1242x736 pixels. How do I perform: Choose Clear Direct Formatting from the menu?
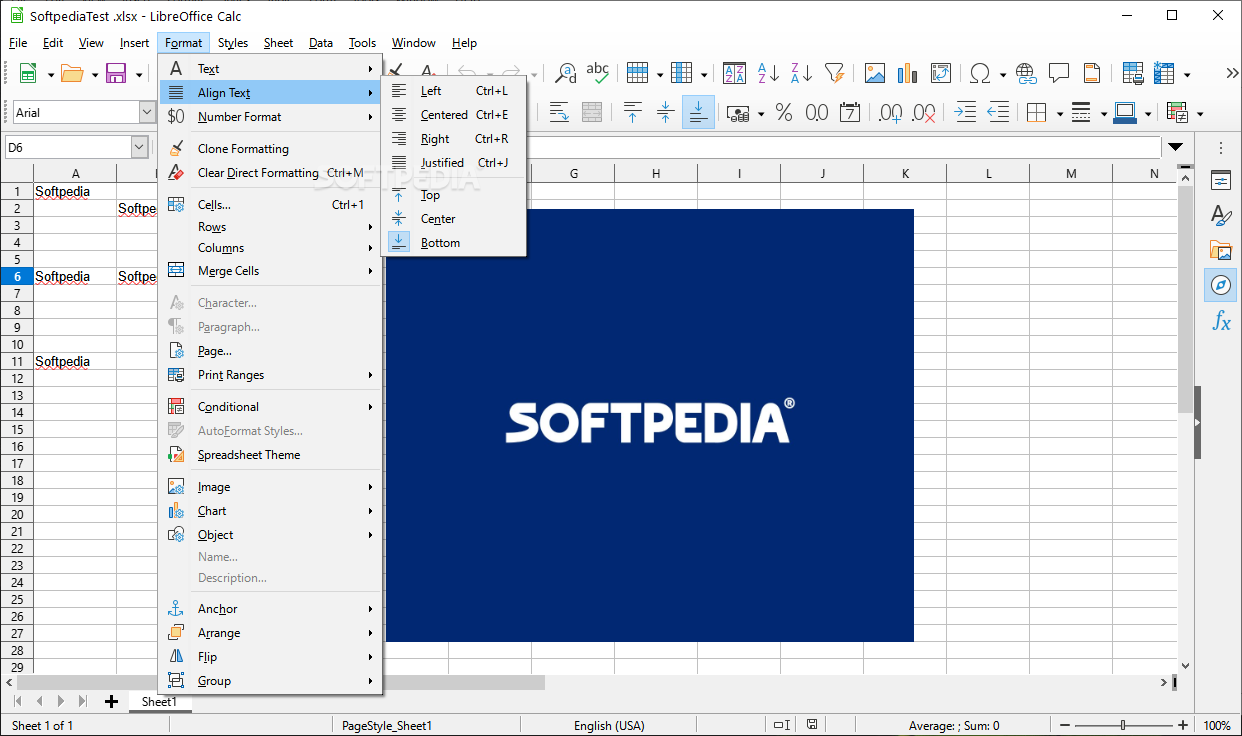270,173
